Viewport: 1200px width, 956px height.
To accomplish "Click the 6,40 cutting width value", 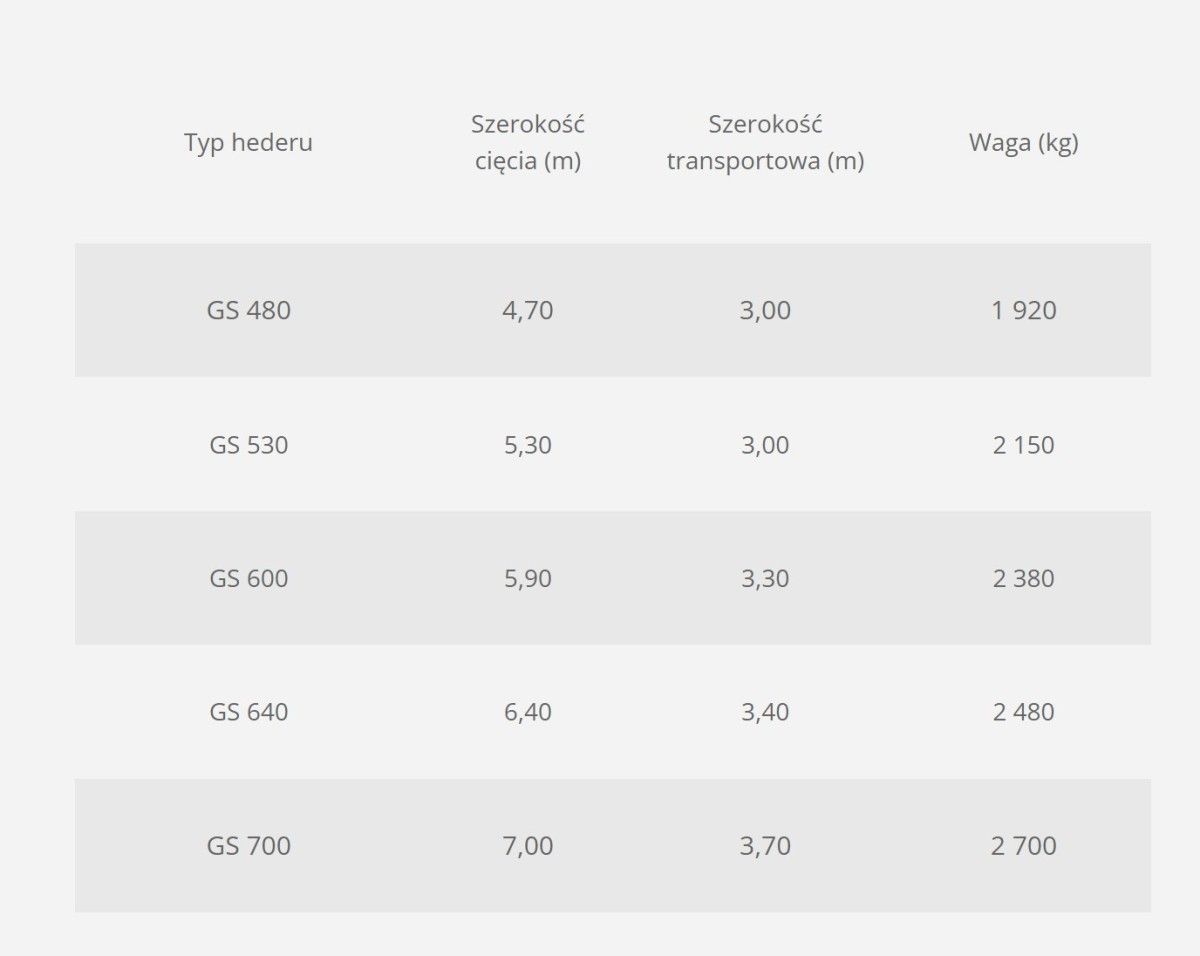I will (528, 712).
